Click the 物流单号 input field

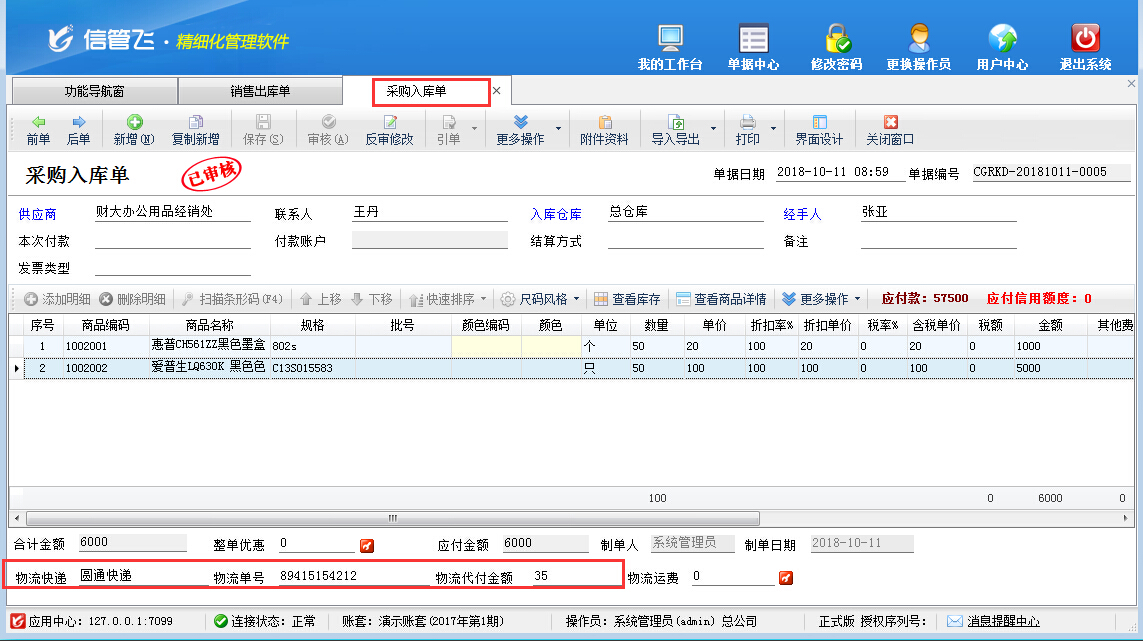345,576
